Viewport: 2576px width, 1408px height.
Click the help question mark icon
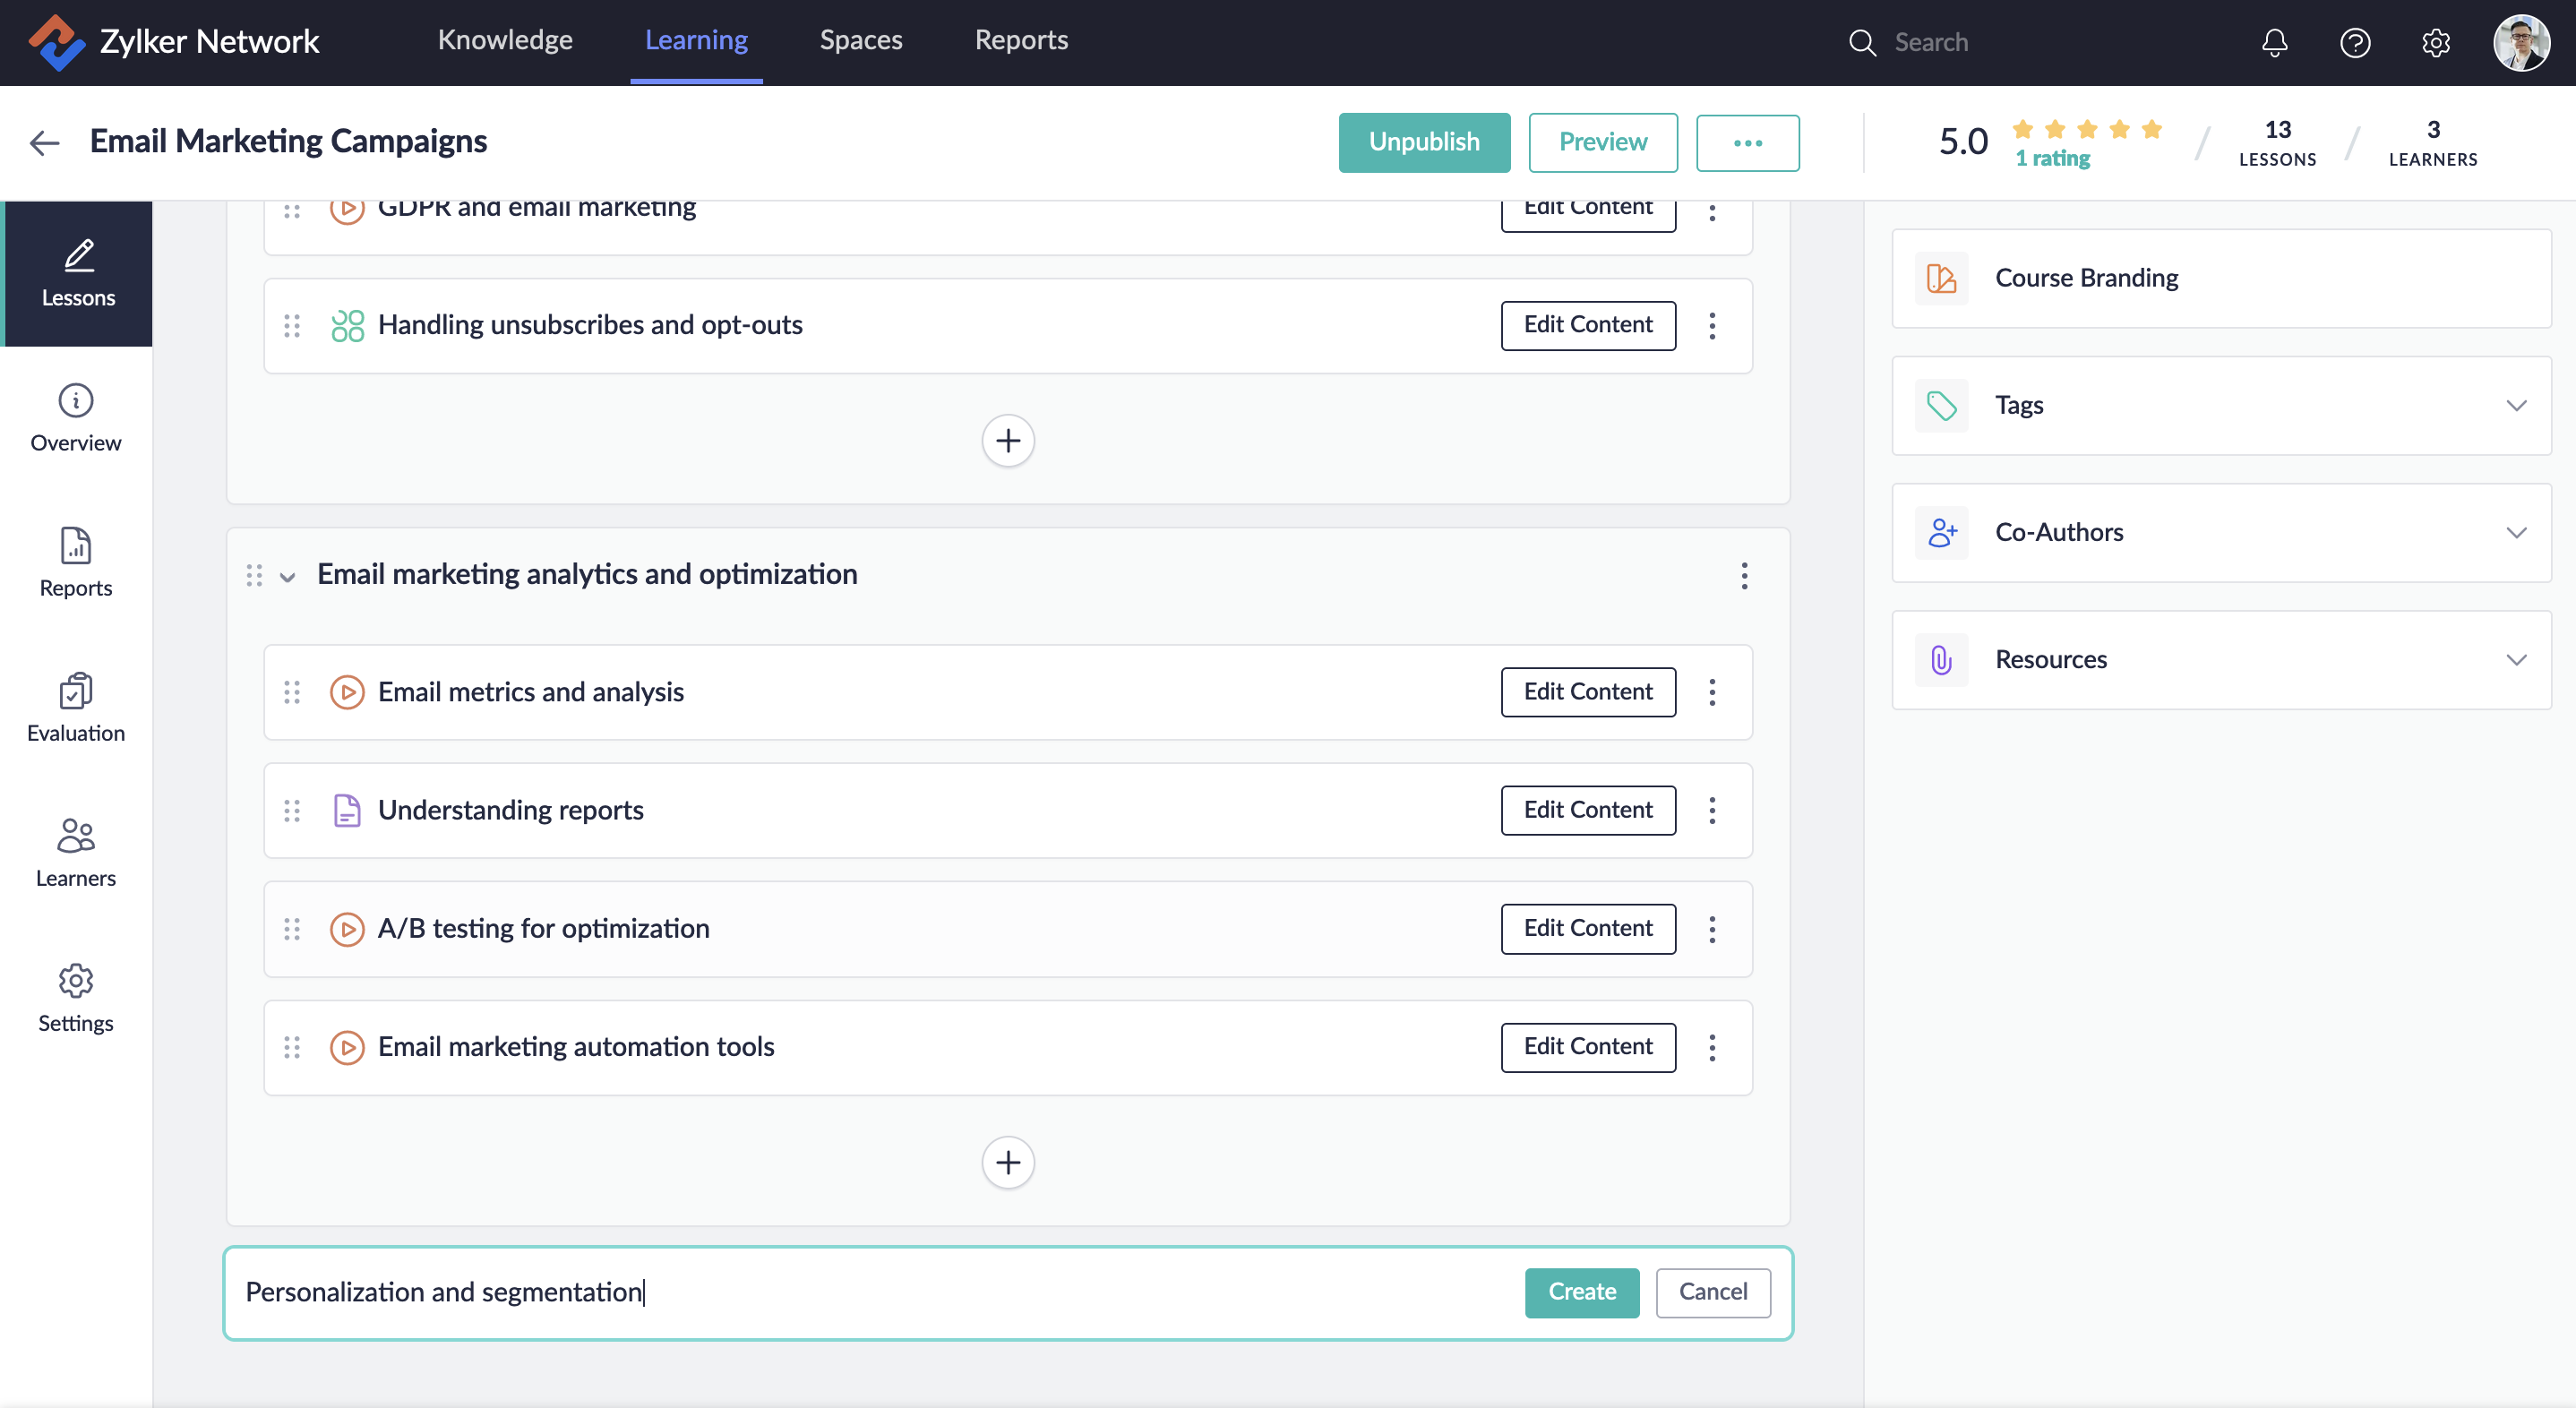2355,42
